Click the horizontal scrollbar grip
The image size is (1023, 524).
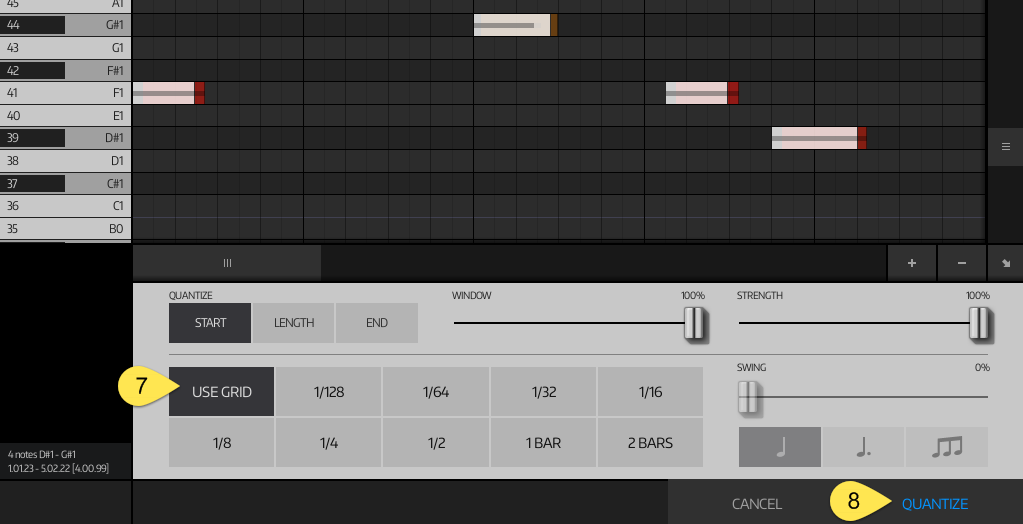tap(227, 263)
